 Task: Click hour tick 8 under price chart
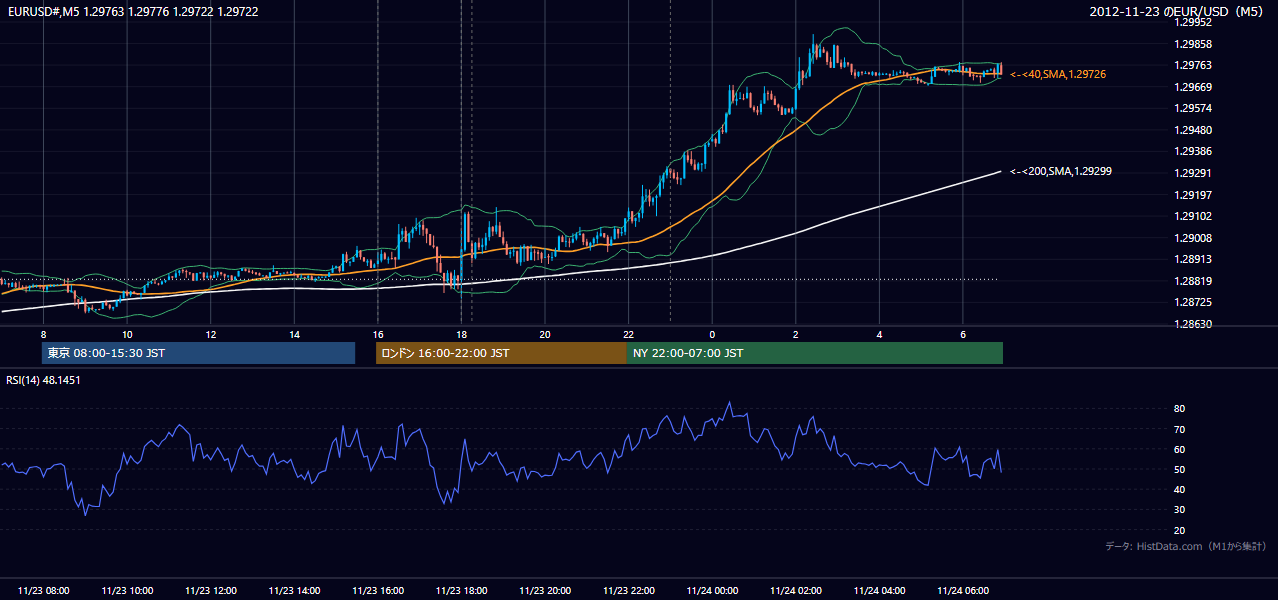43,334
